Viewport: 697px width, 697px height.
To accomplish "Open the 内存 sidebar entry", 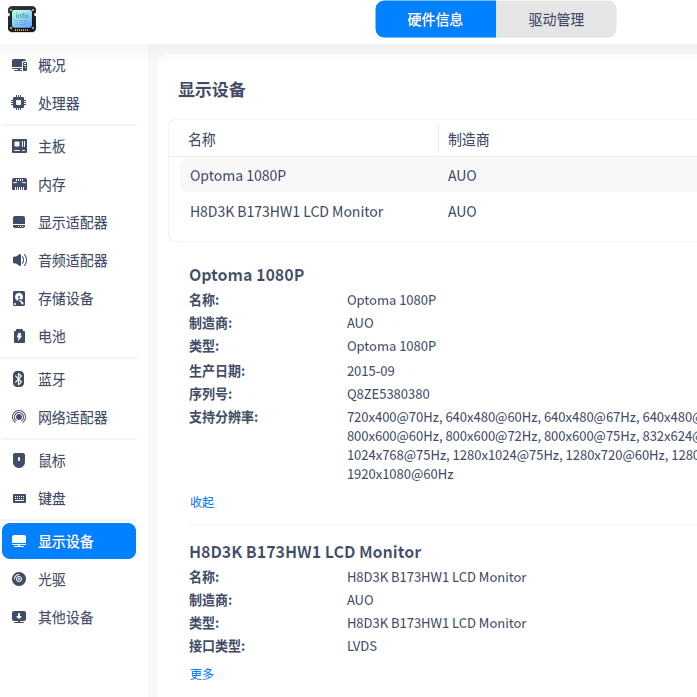I will point(69,184).
